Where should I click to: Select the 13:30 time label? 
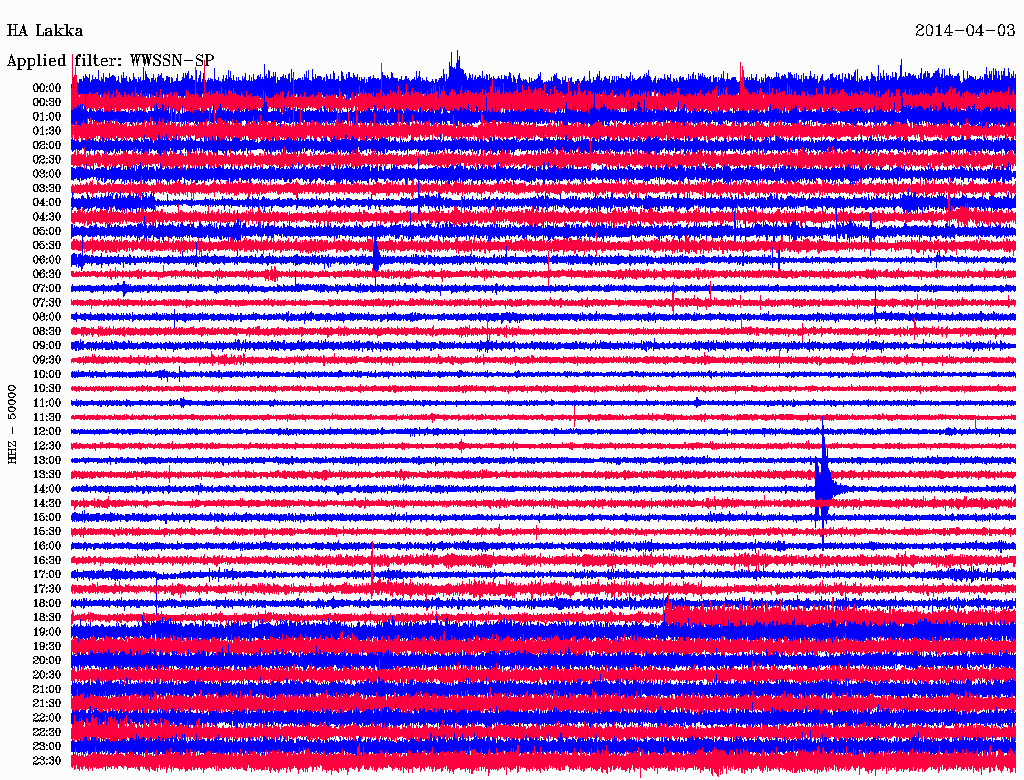(x=47, y=474)
